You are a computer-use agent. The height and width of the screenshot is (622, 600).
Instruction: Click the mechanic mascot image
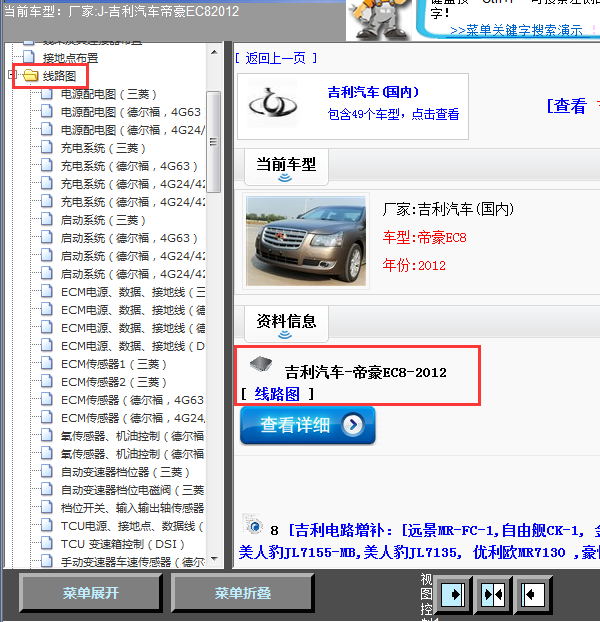tap(380, 19)
